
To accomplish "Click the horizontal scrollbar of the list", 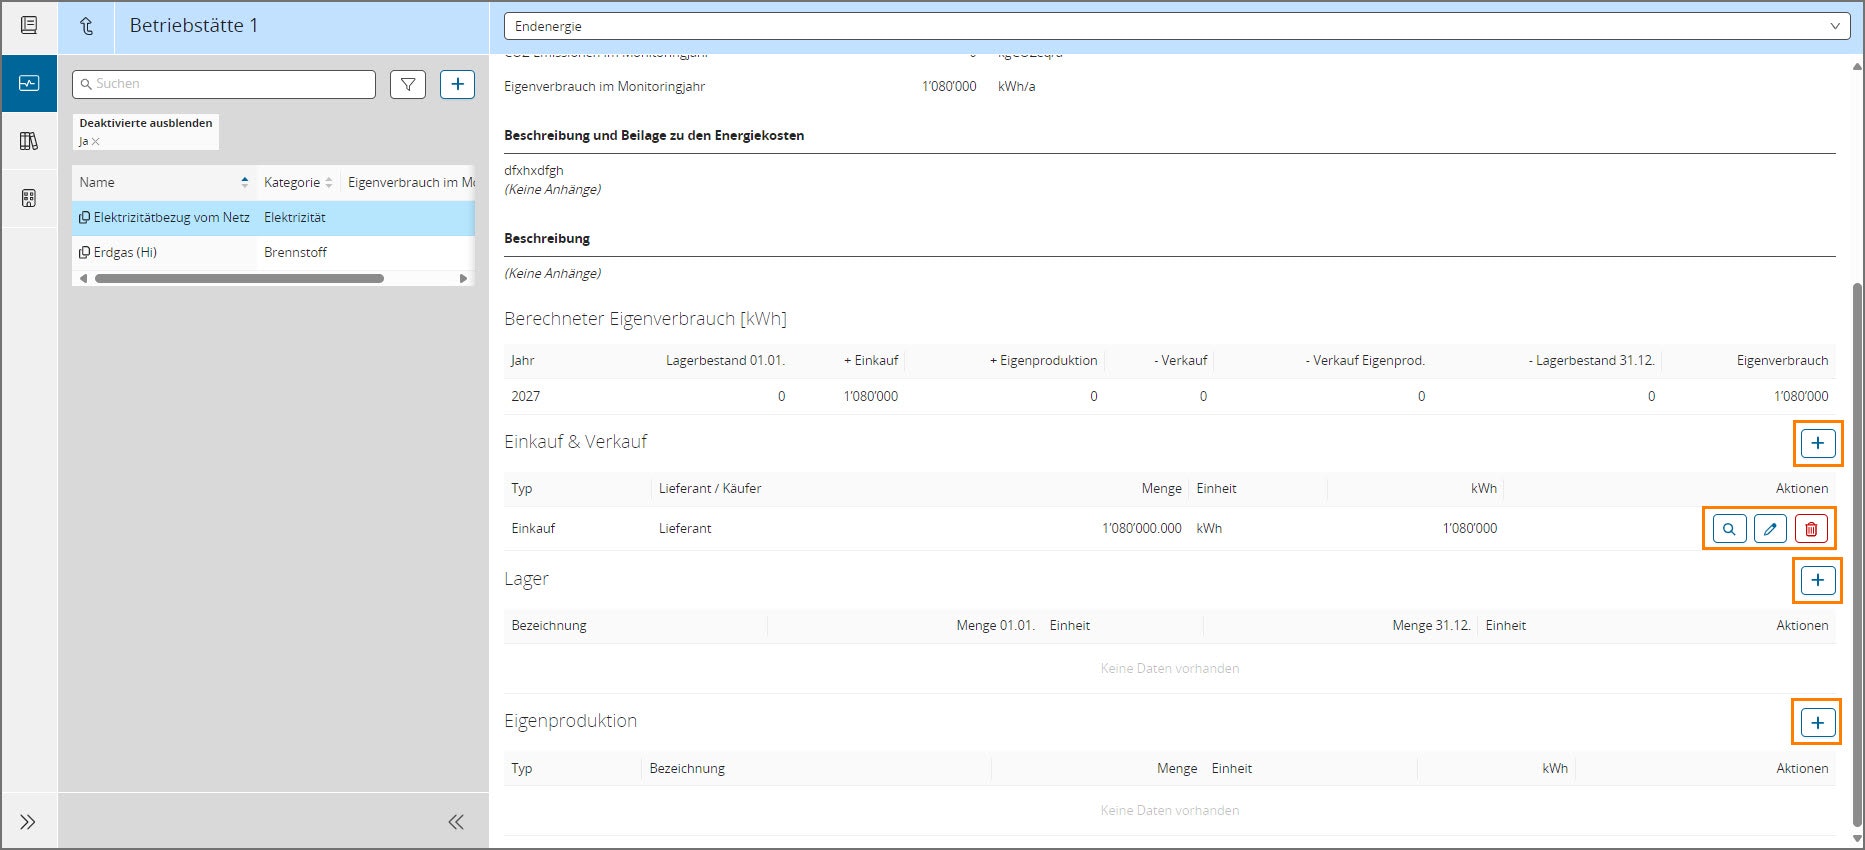I will click(239, 279).
